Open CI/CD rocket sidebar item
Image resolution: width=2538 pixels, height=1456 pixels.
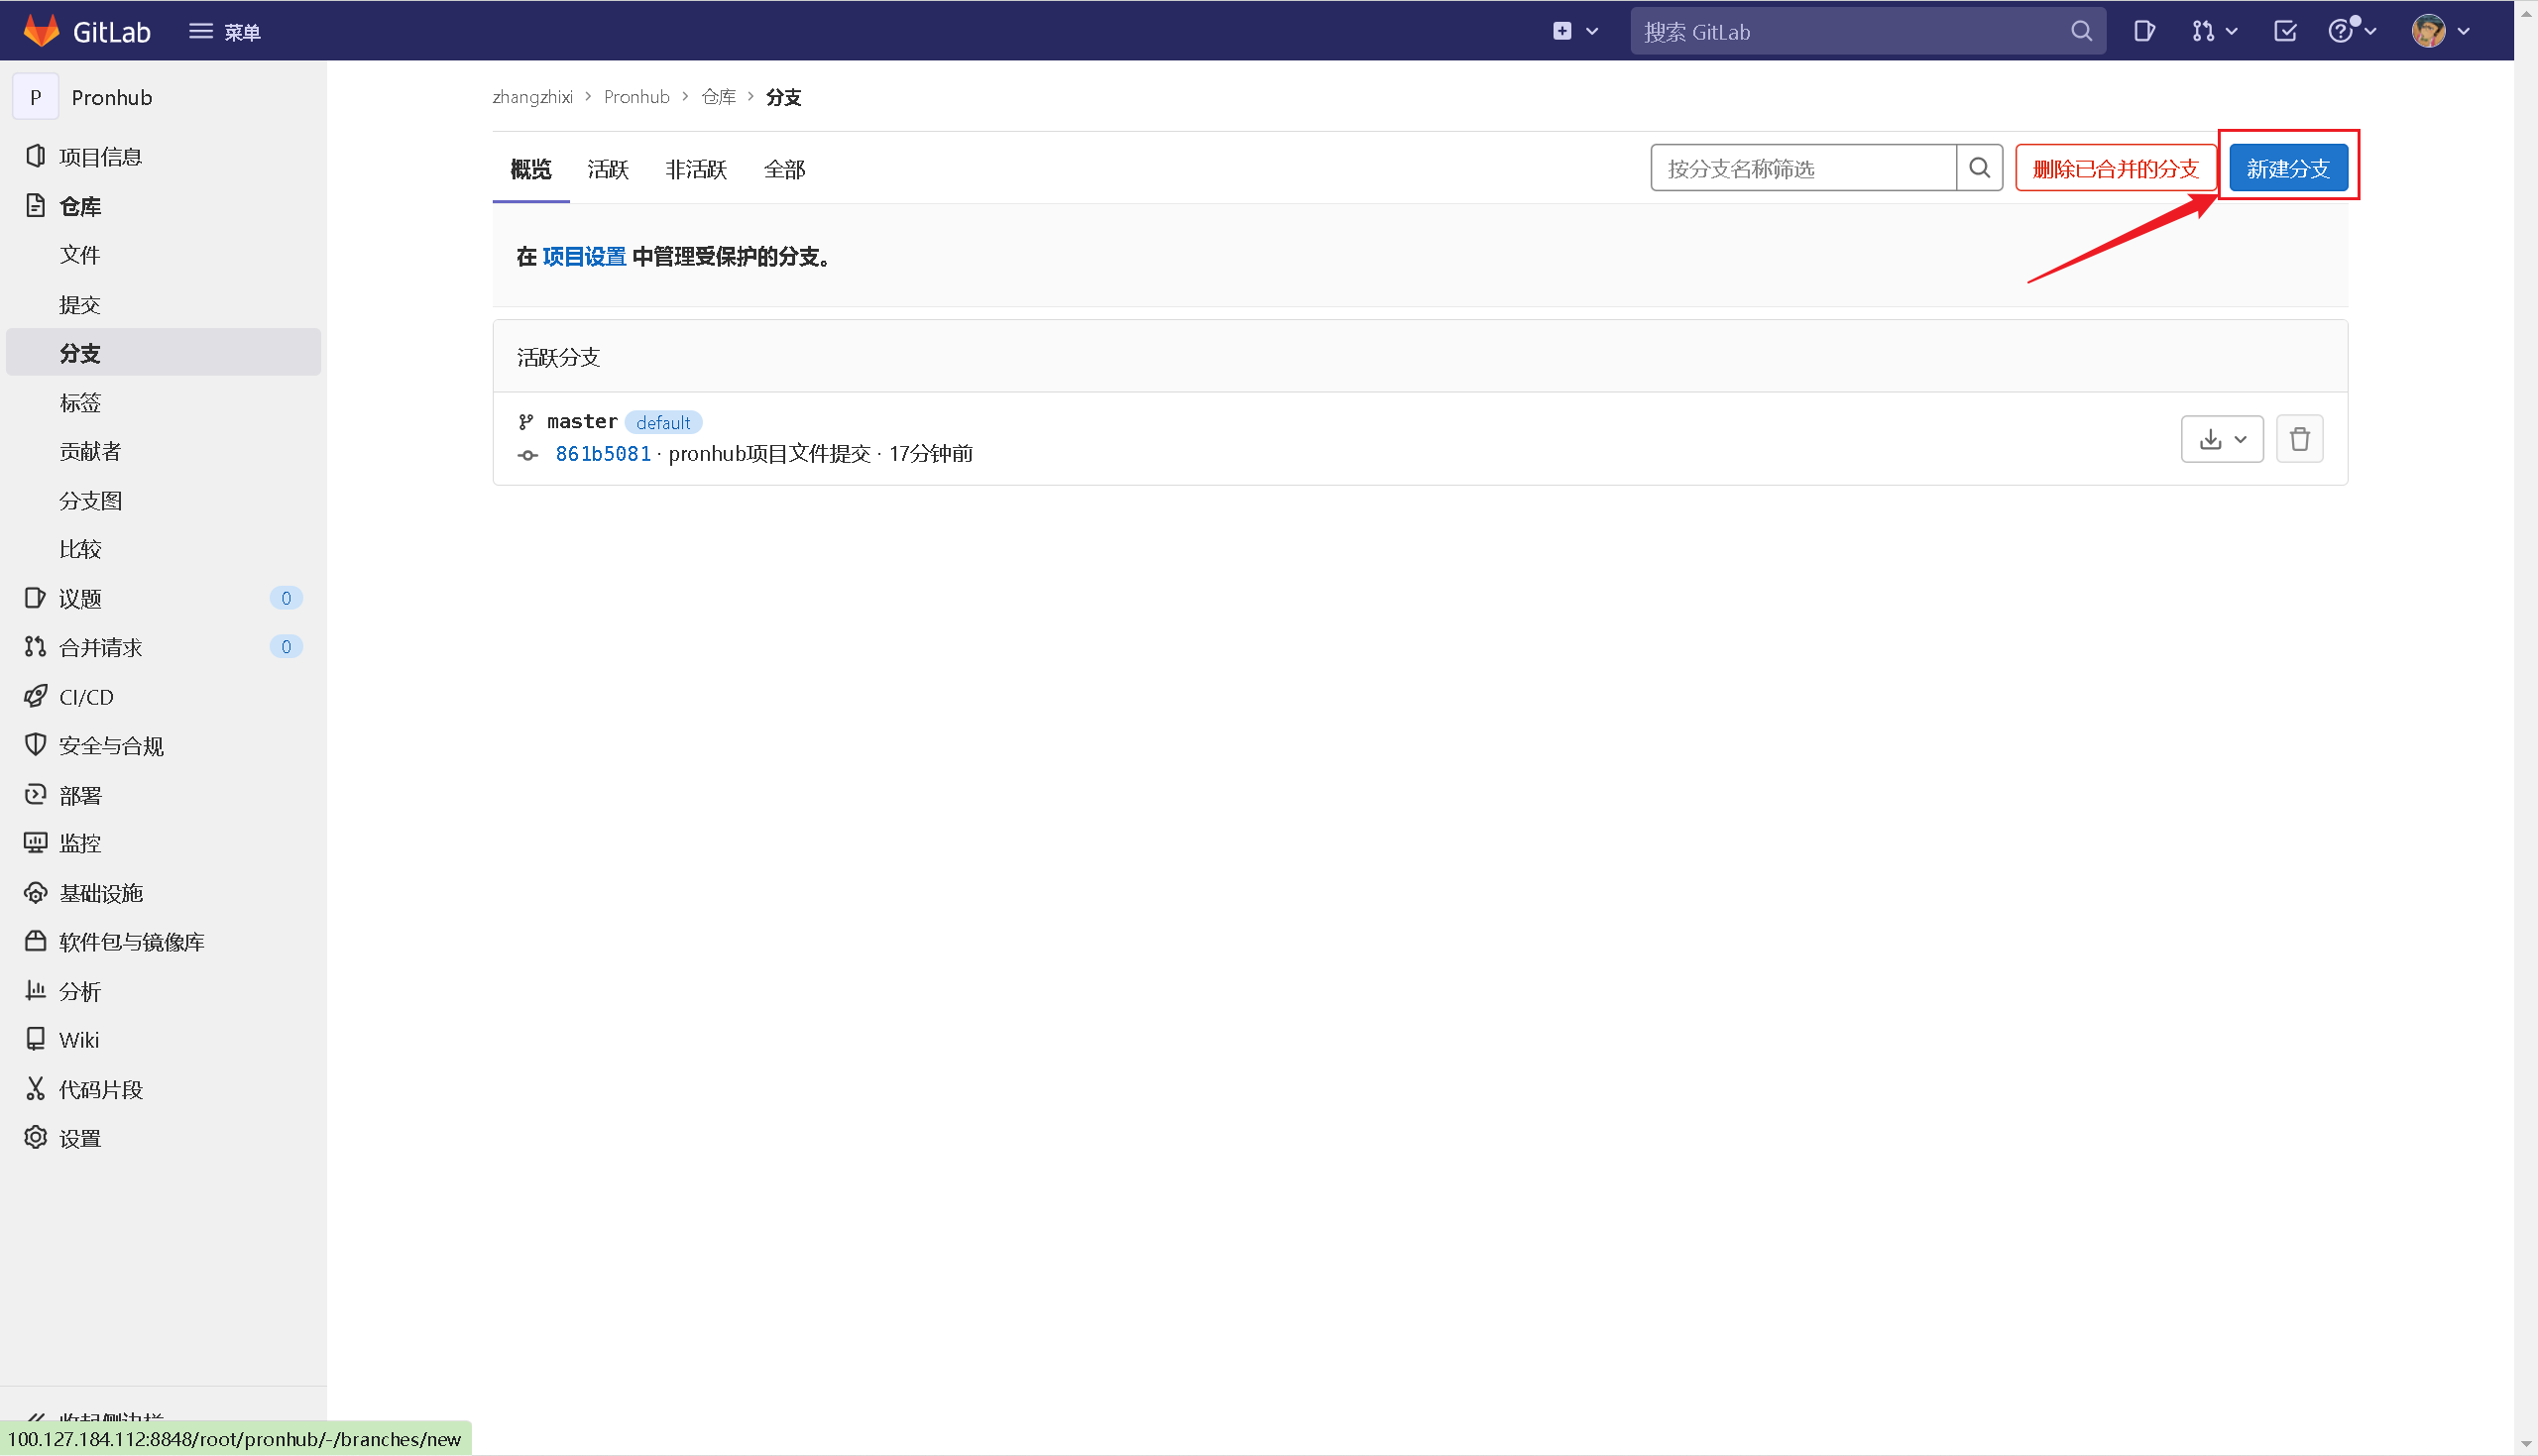click(86, 697)
